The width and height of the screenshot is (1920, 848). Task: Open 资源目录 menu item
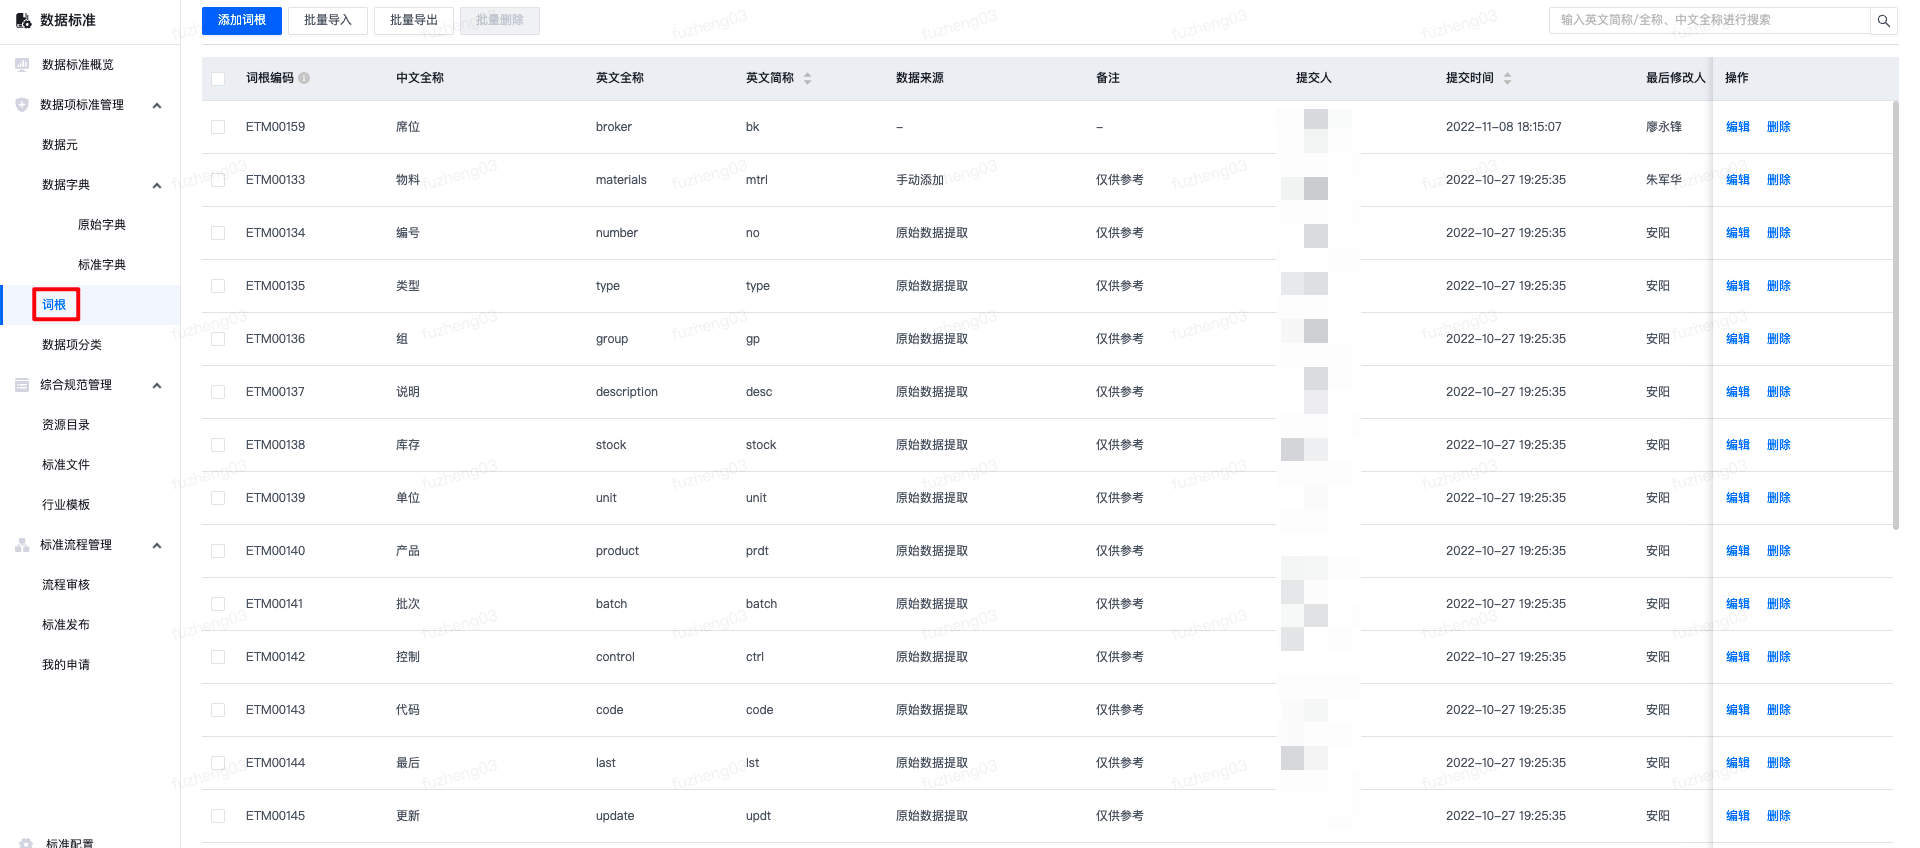(66, 425)
